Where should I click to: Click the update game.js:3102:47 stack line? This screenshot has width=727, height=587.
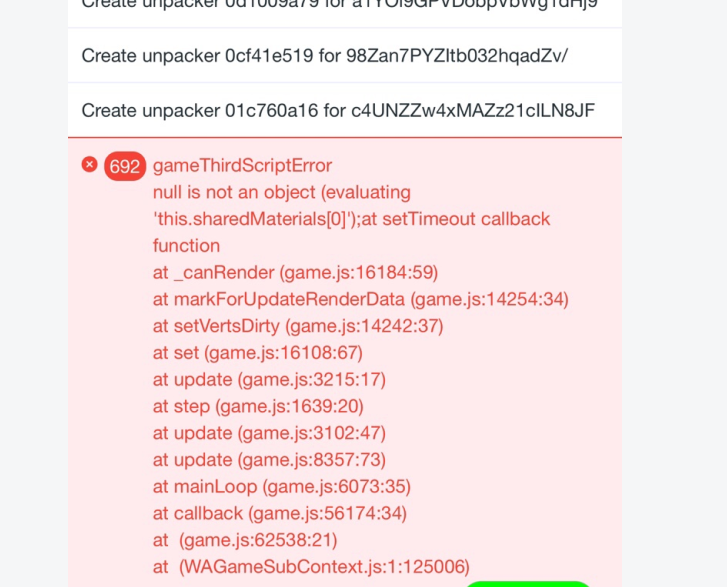(269, 433)
